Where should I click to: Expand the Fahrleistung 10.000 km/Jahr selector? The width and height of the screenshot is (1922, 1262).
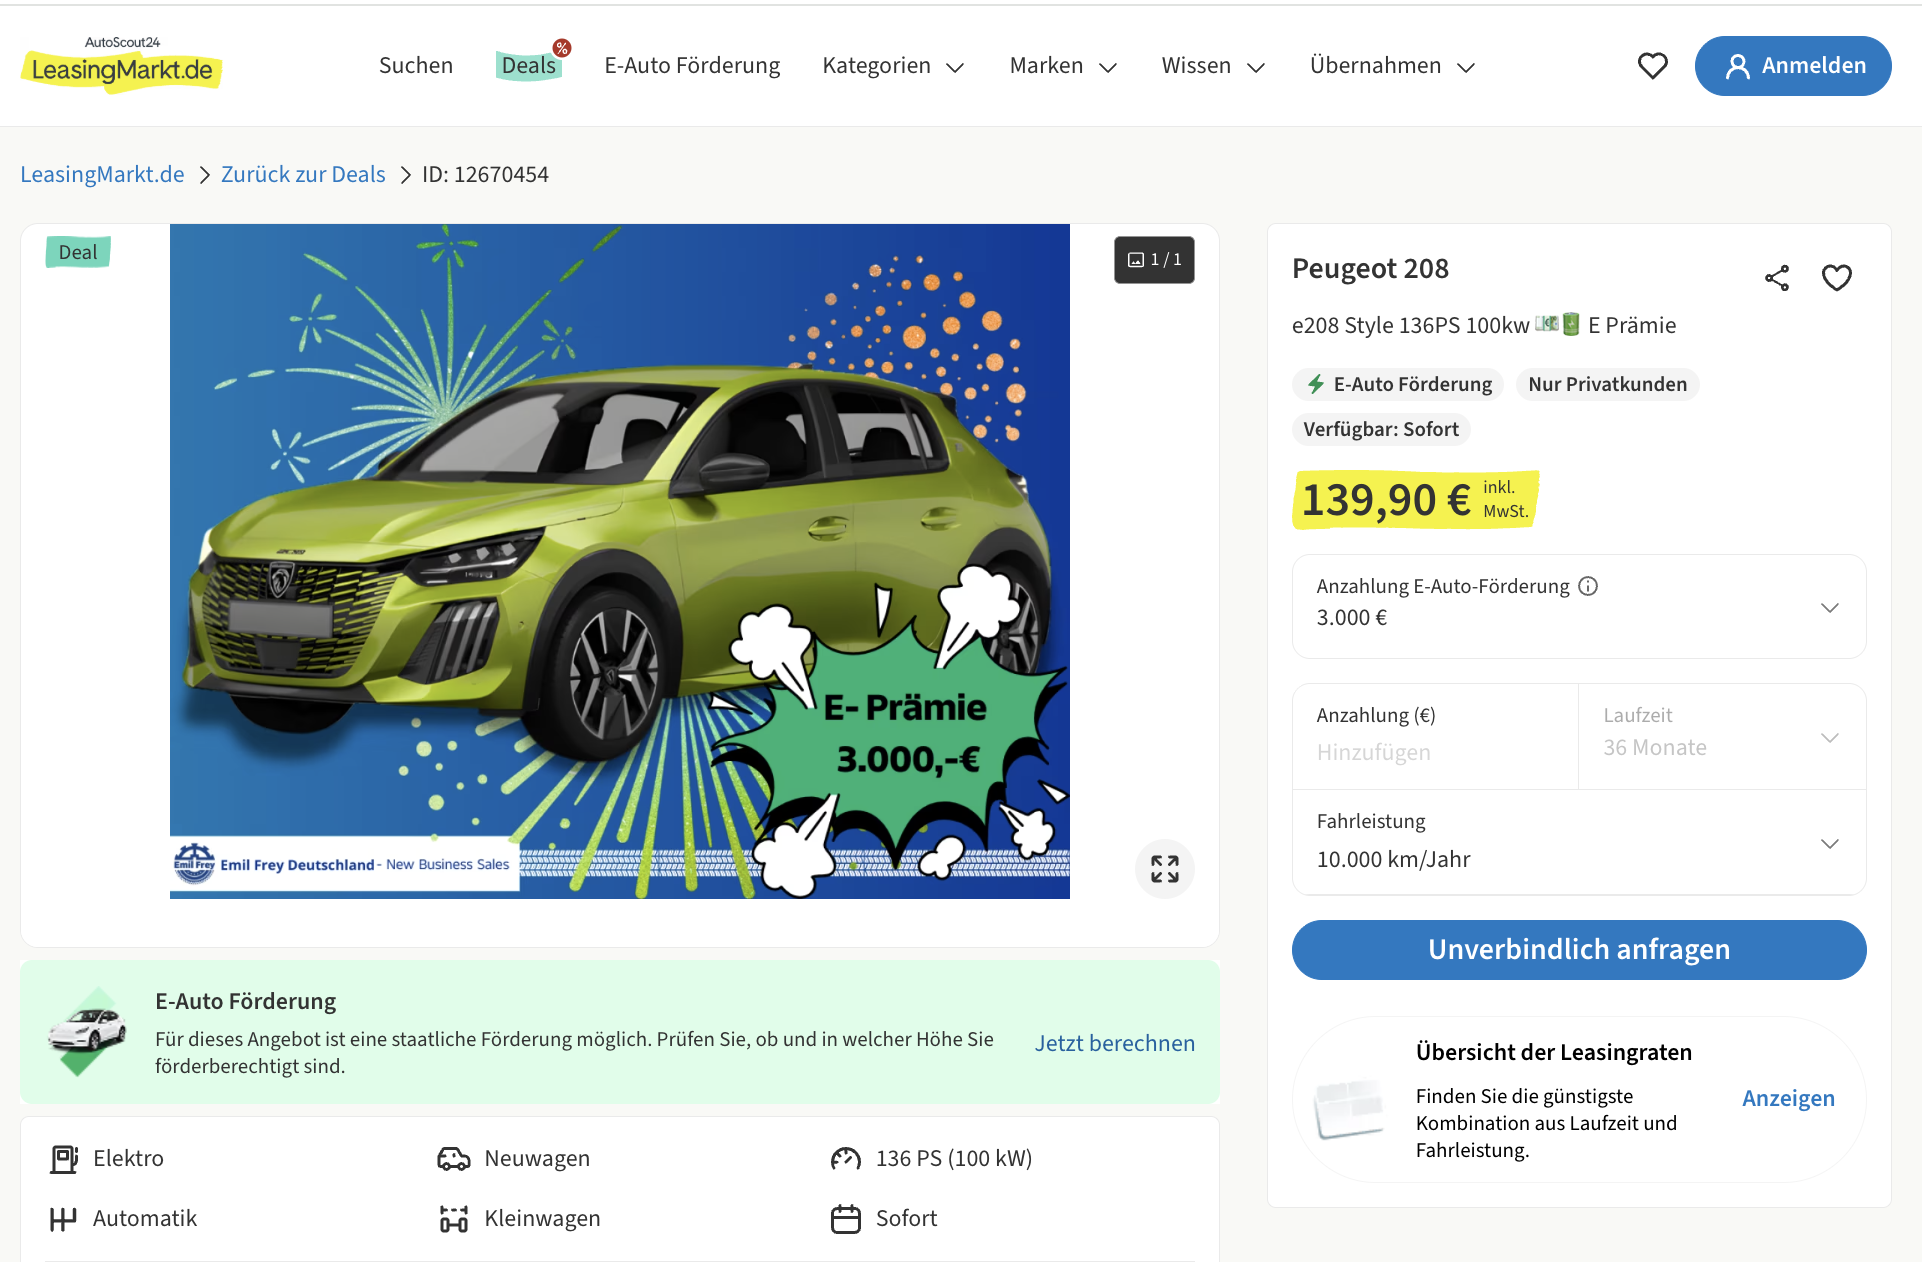pos(1829,843)
